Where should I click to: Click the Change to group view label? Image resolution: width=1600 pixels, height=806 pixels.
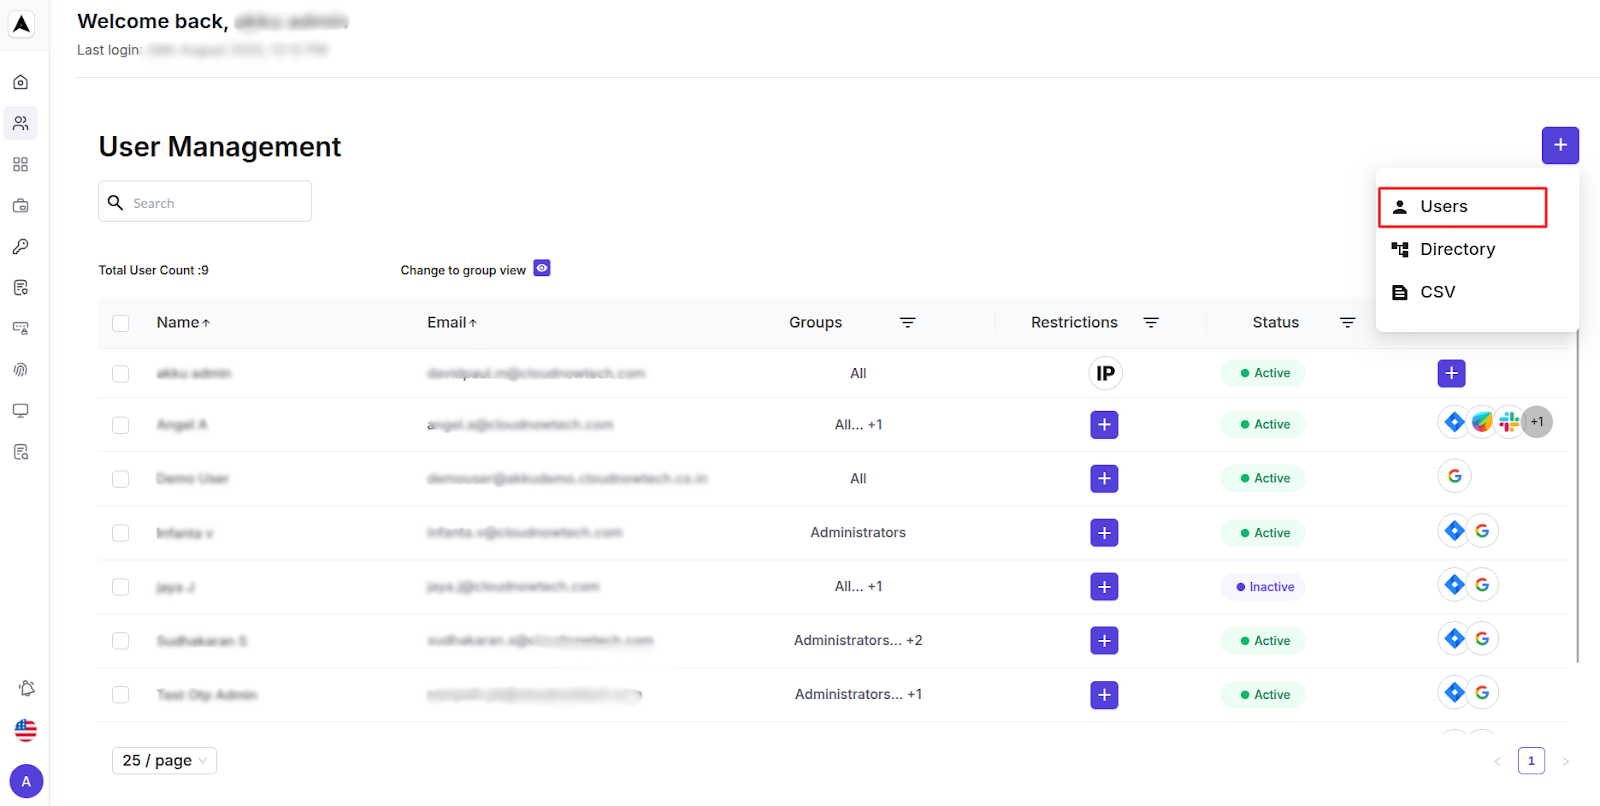point(463,270)
